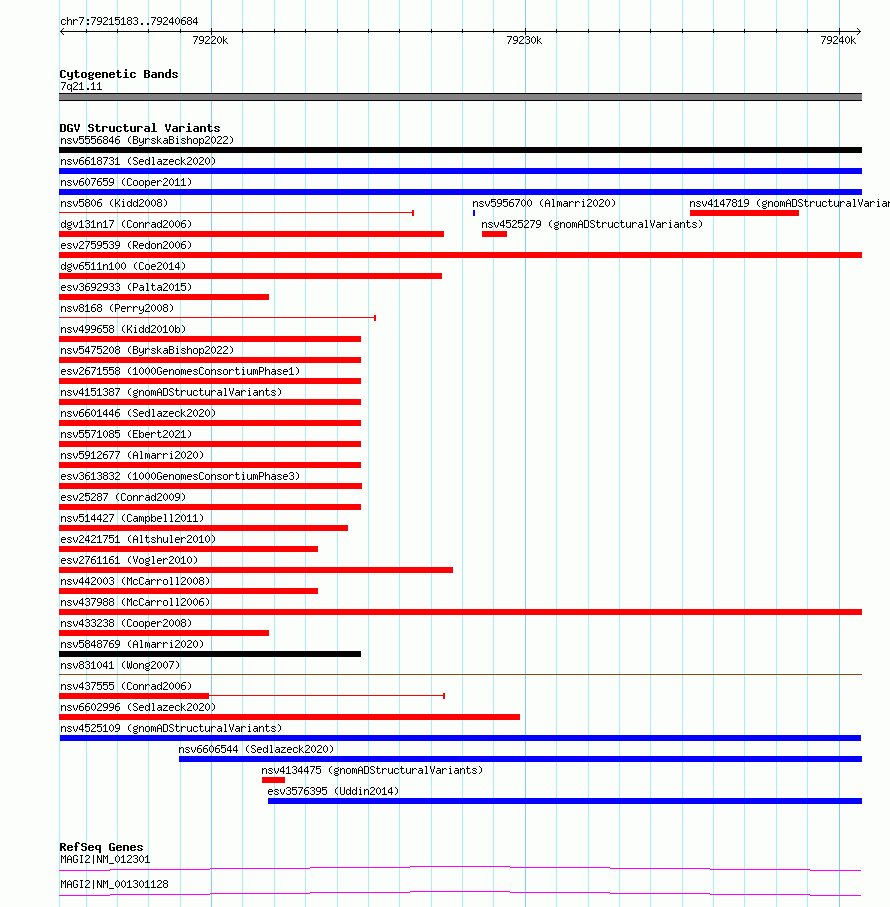Select nsv4147819 gnomAD variant label
This screenshot has height=907, width=890.
click(789, 204)
